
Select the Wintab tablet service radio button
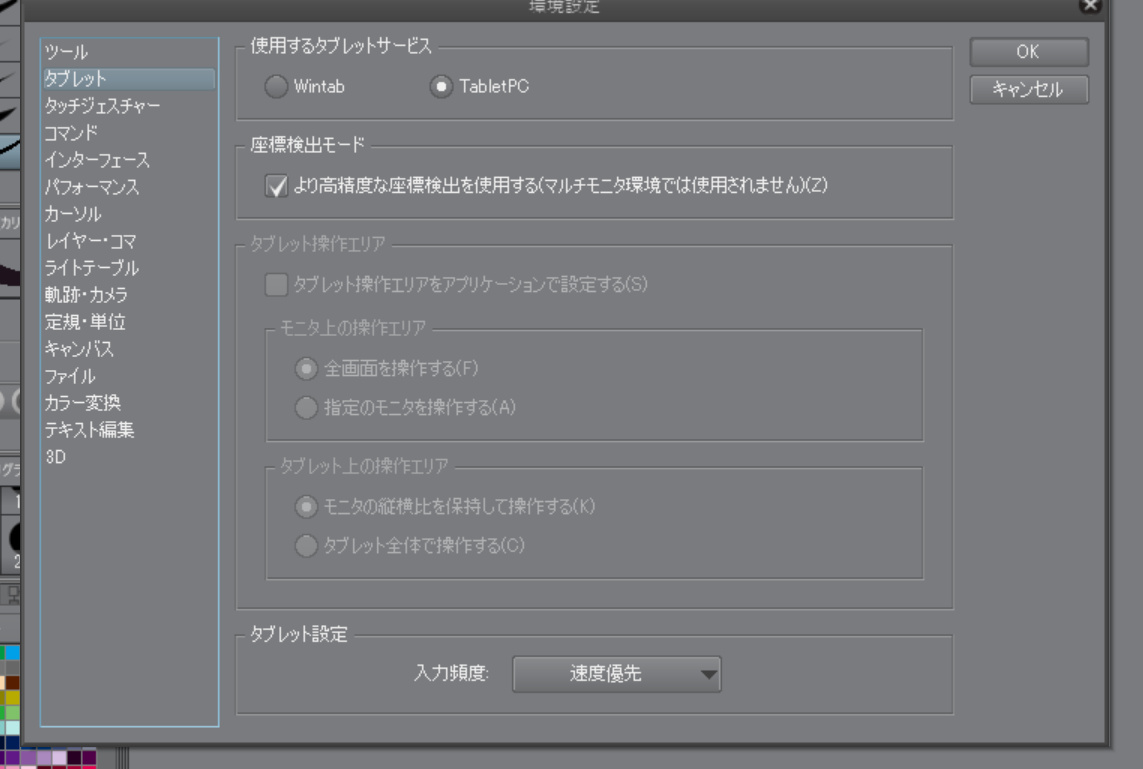[x=276, y=87]
